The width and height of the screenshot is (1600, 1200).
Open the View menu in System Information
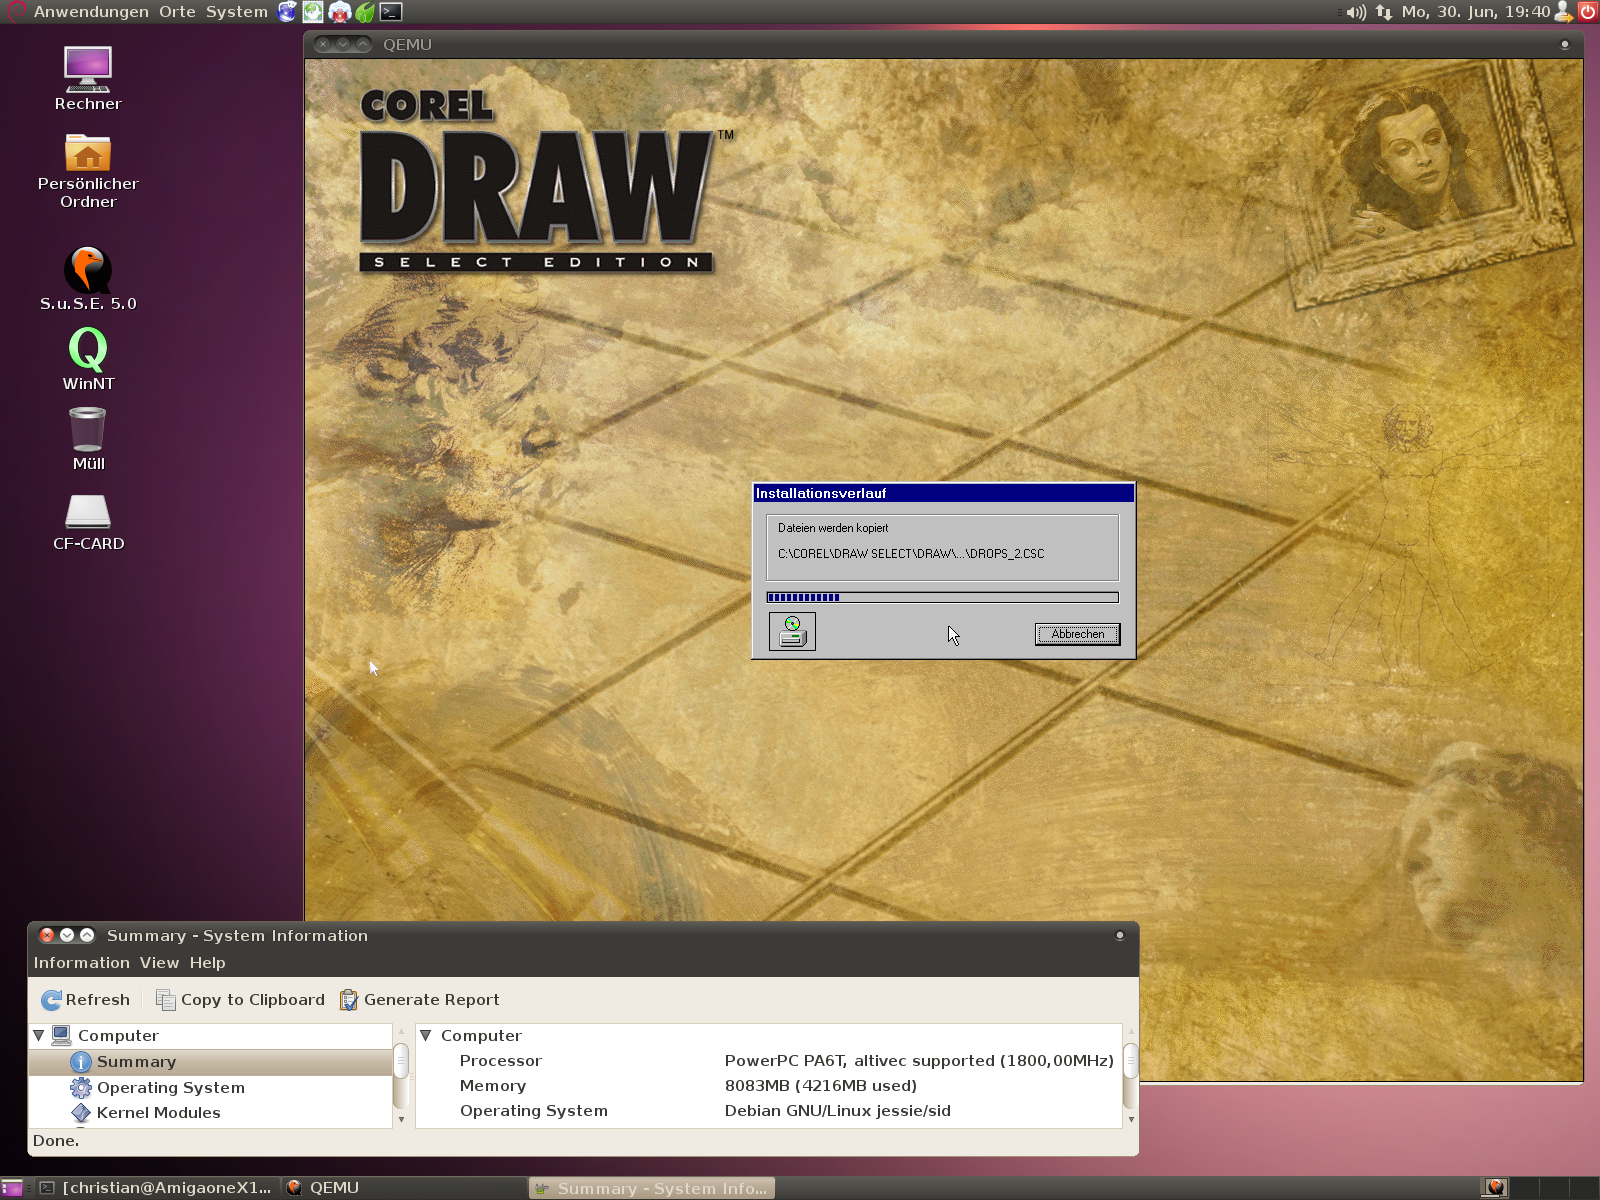(x=159, y=963)
